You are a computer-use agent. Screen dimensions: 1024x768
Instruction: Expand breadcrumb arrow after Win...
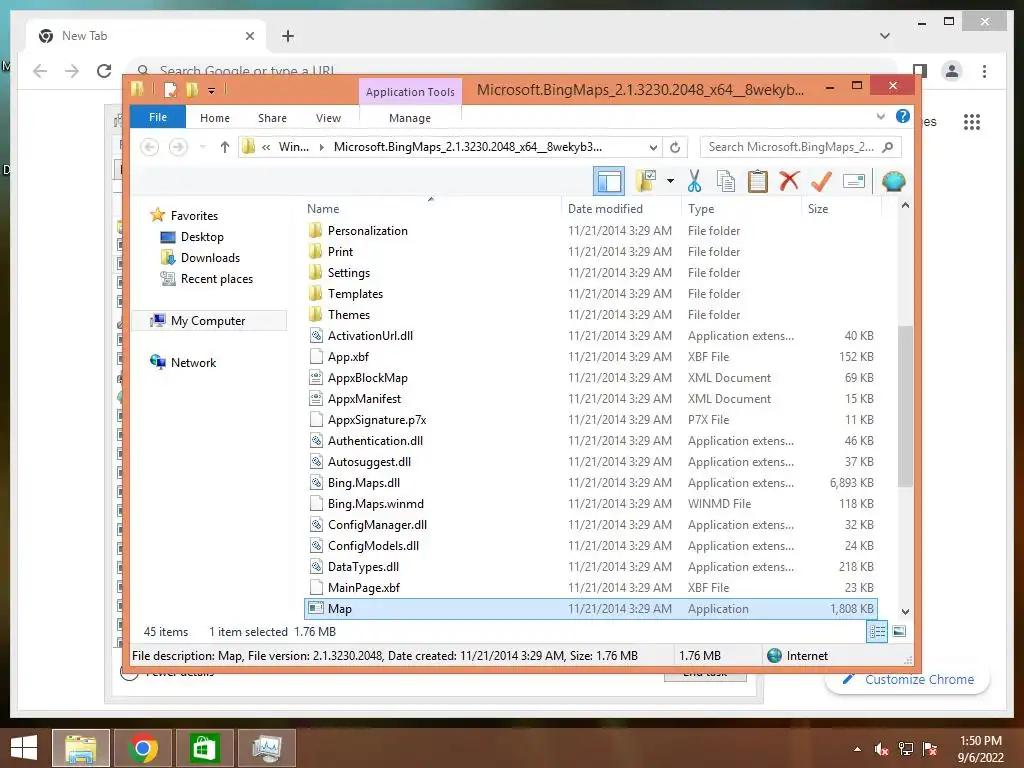(x=321, y=148)
